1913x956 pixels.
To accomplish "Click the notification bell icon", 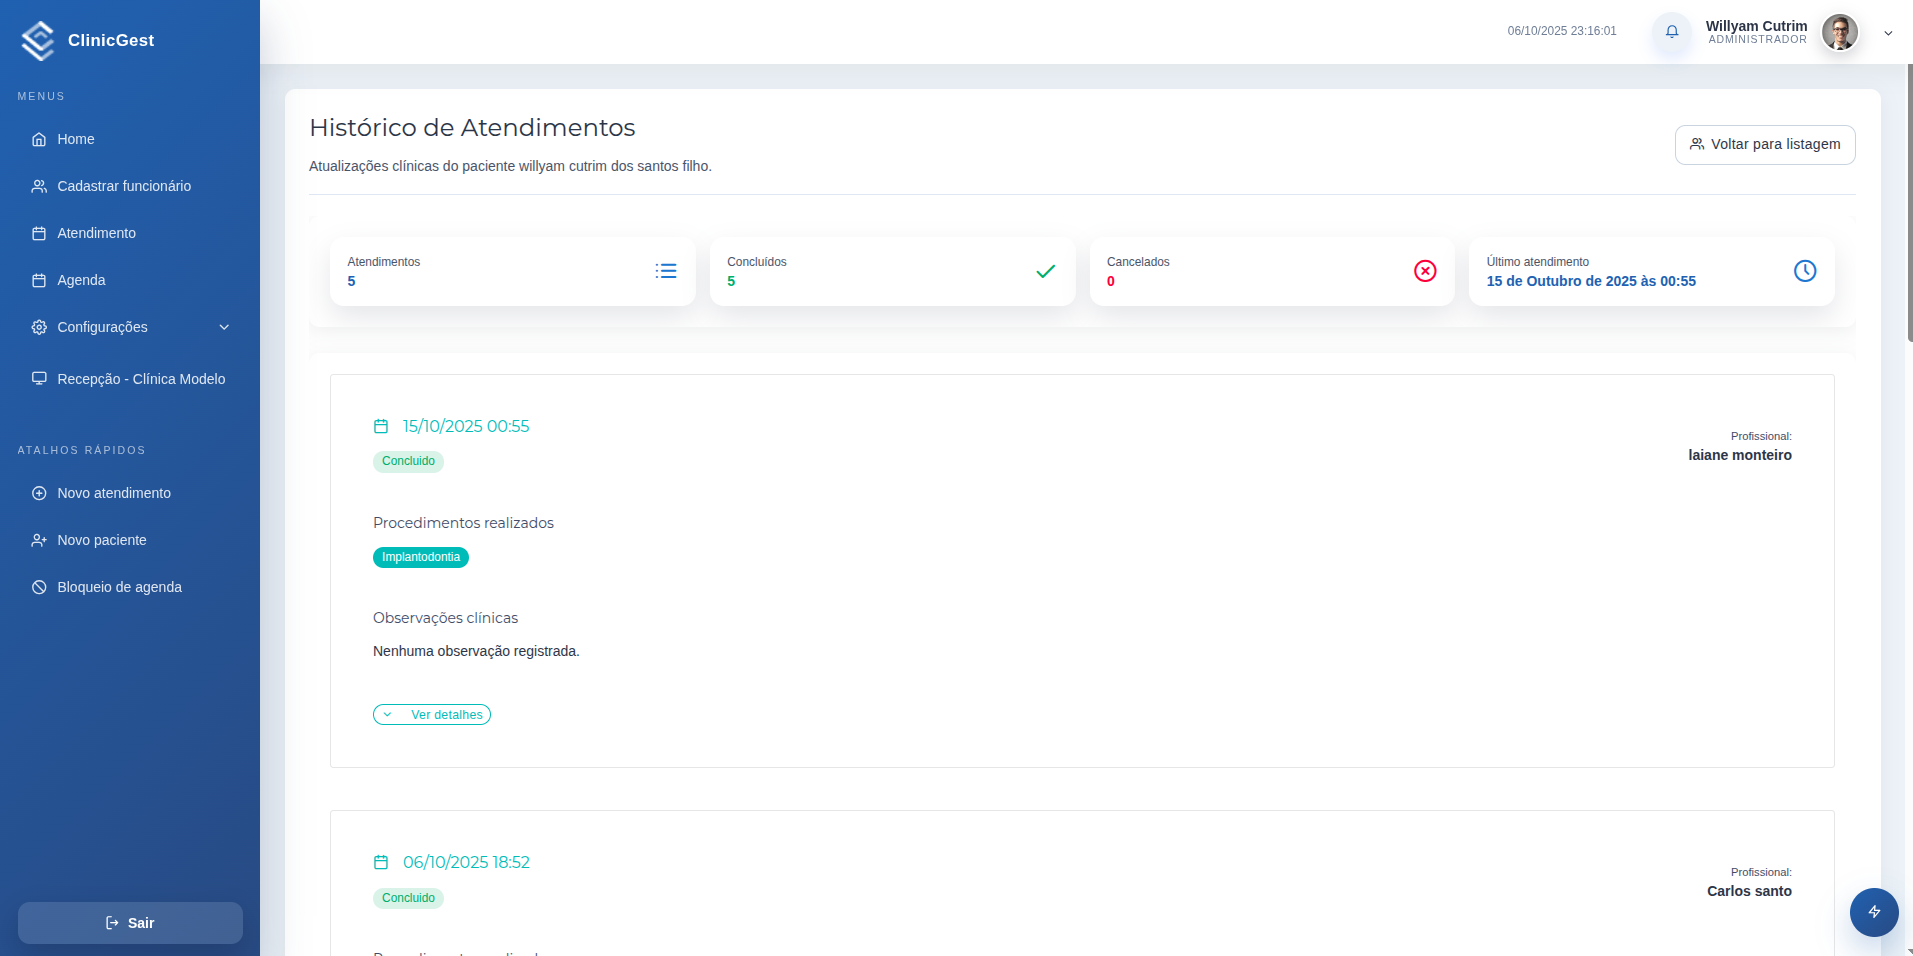I will click(x=1671, y=32).
